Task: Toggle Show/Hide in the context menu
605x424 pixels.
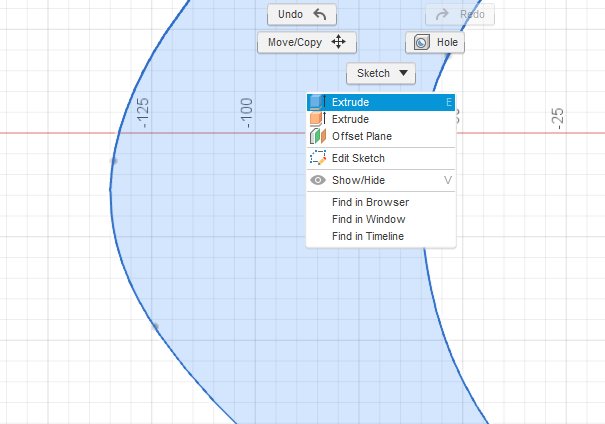Action: (381, 180)
